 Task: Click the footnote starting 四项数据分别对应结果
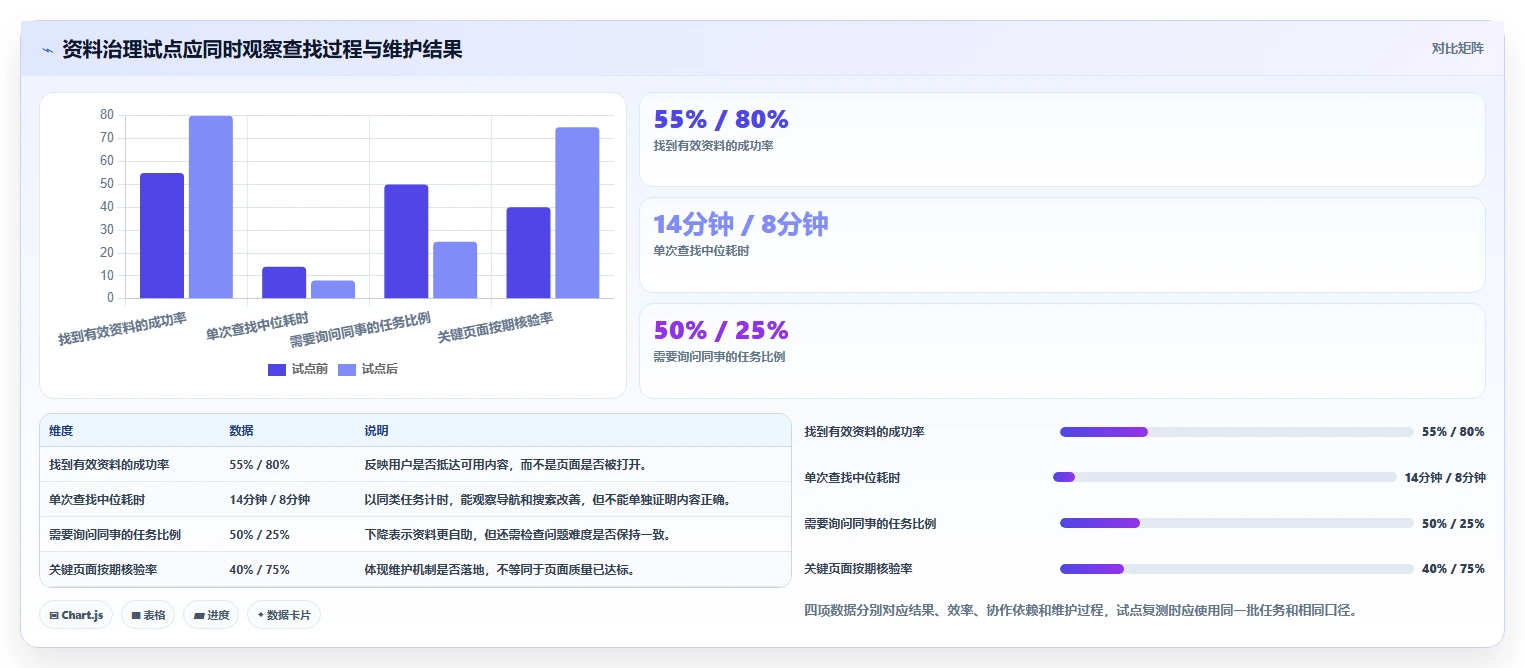(1080, 610)
